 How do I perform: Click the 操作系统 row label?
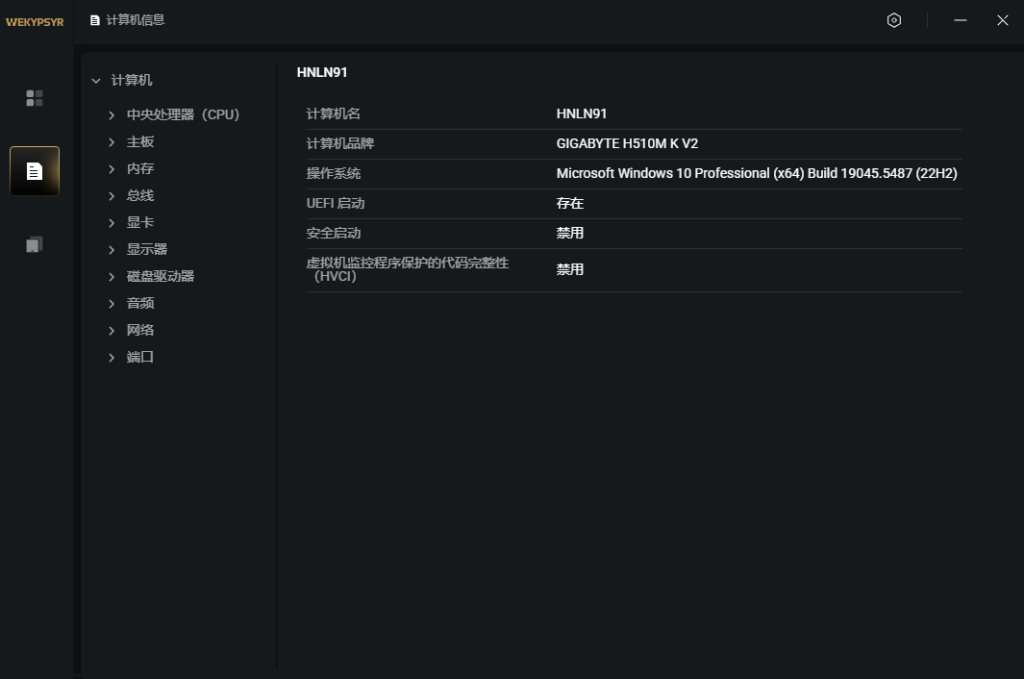point(333,174)
